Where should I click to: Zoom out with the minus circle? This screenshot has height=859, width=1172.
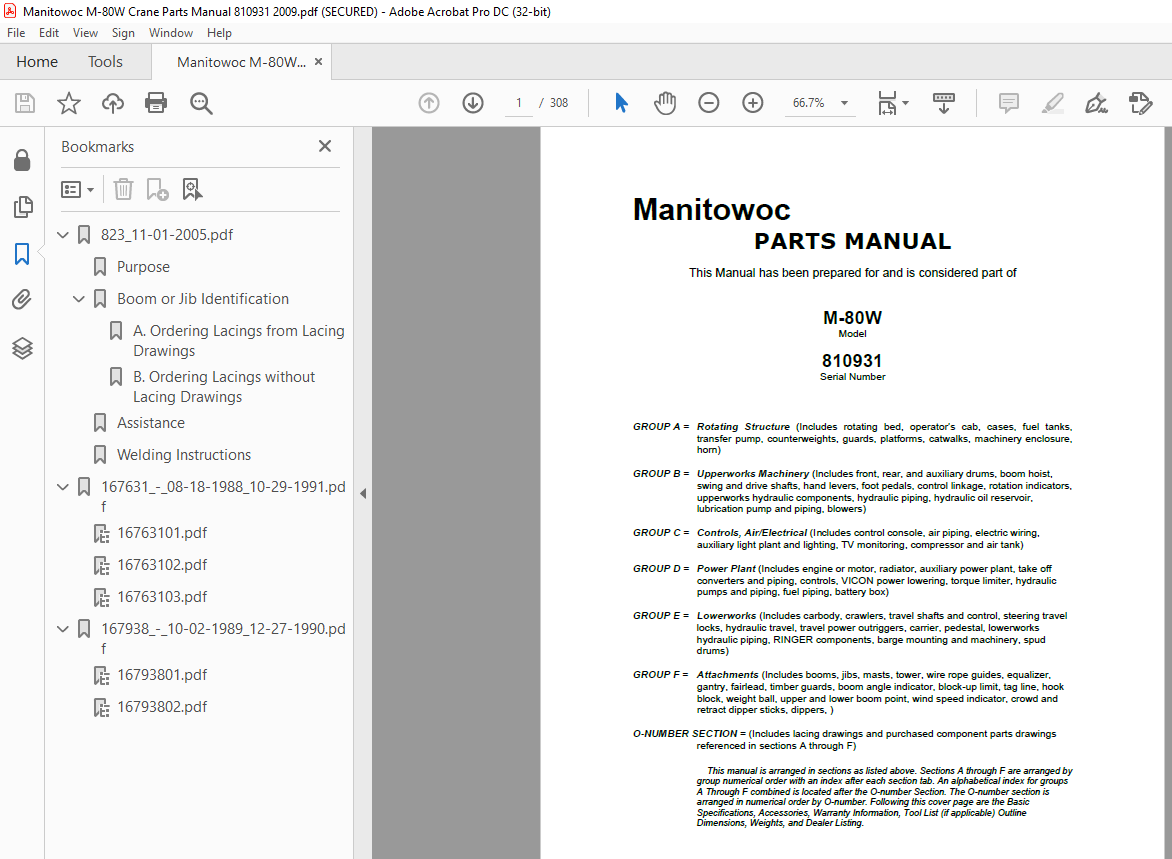(709, 103)
